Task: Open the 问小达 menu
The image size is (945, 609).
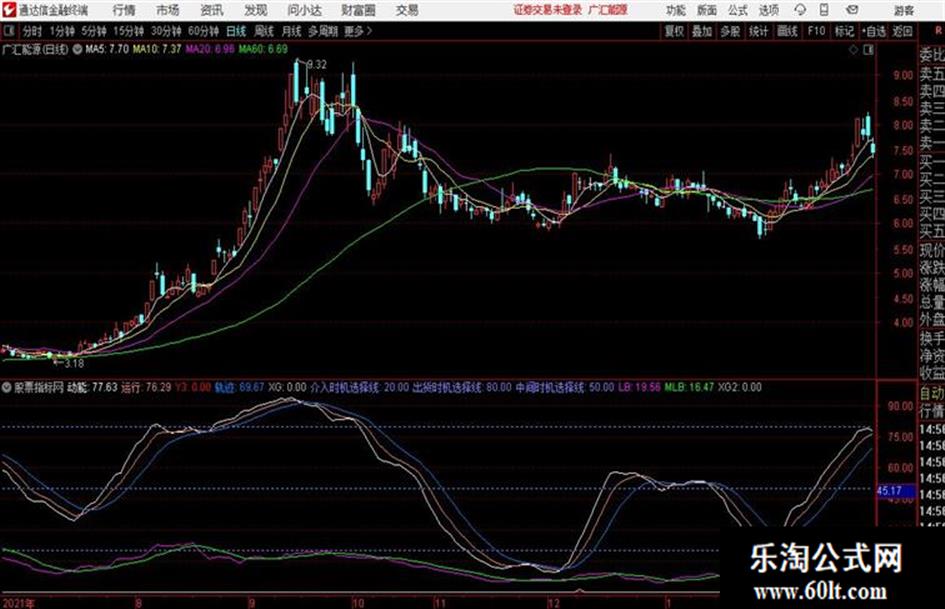Action: [305, 10]
